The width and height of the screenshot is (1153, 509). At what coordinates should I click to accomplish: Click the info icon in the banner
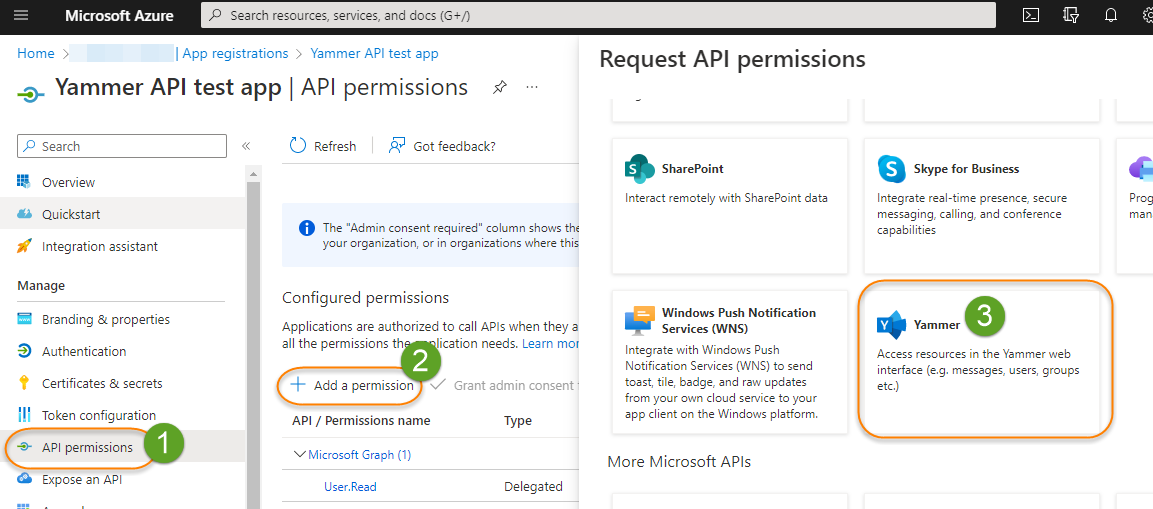(307, 228)
